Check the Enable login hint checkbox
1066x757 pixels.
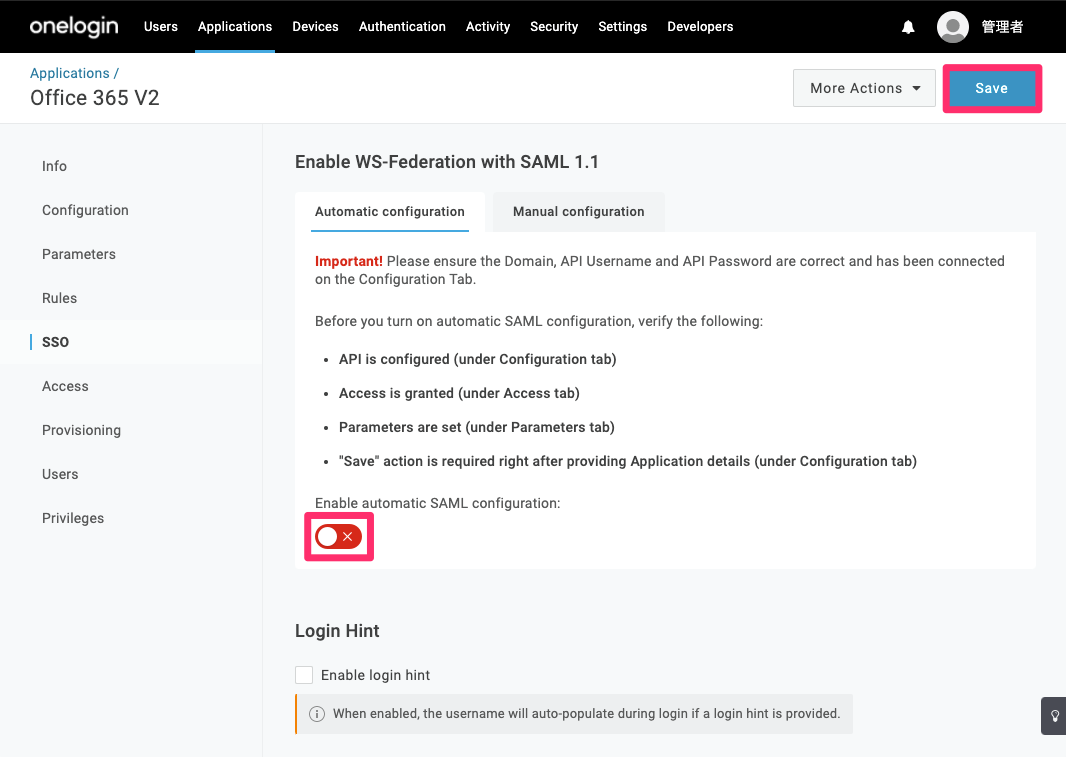point(304,675)
